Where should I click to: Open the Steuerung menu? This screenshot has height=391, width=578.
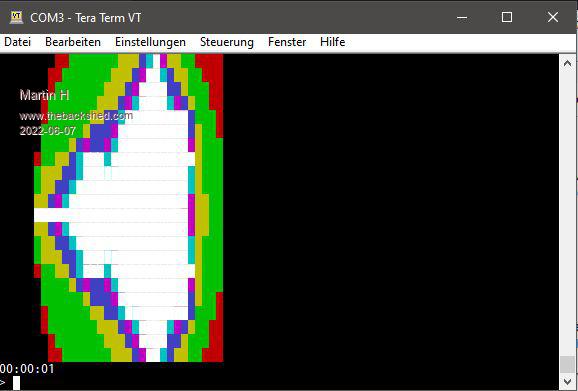tap(227, 42)
